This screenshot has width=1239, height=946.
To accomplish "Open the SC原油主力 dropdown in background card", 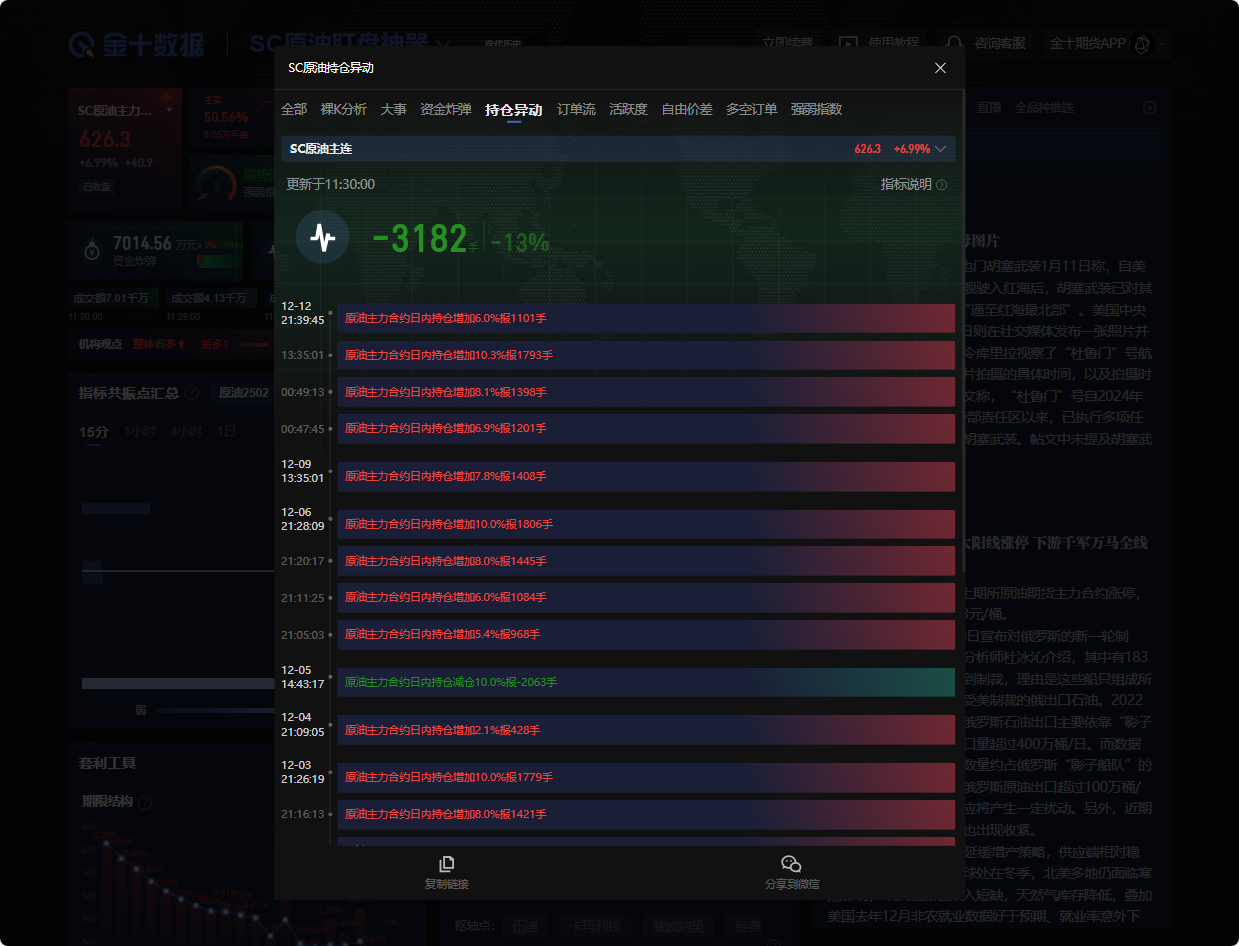I will pos(170,110).
